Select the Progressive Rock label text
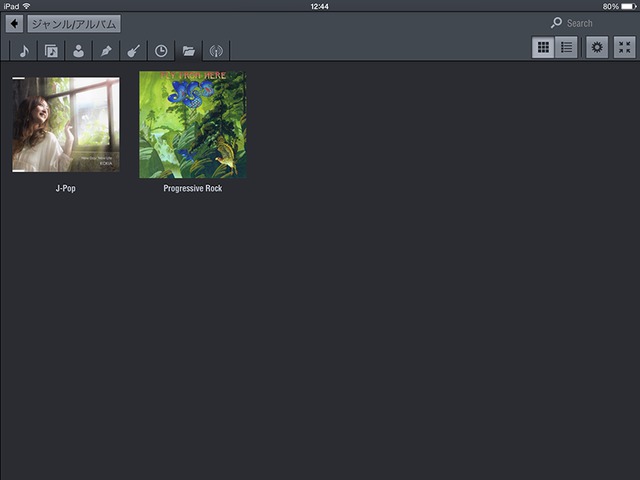640x480 pixels. (192, 188)
